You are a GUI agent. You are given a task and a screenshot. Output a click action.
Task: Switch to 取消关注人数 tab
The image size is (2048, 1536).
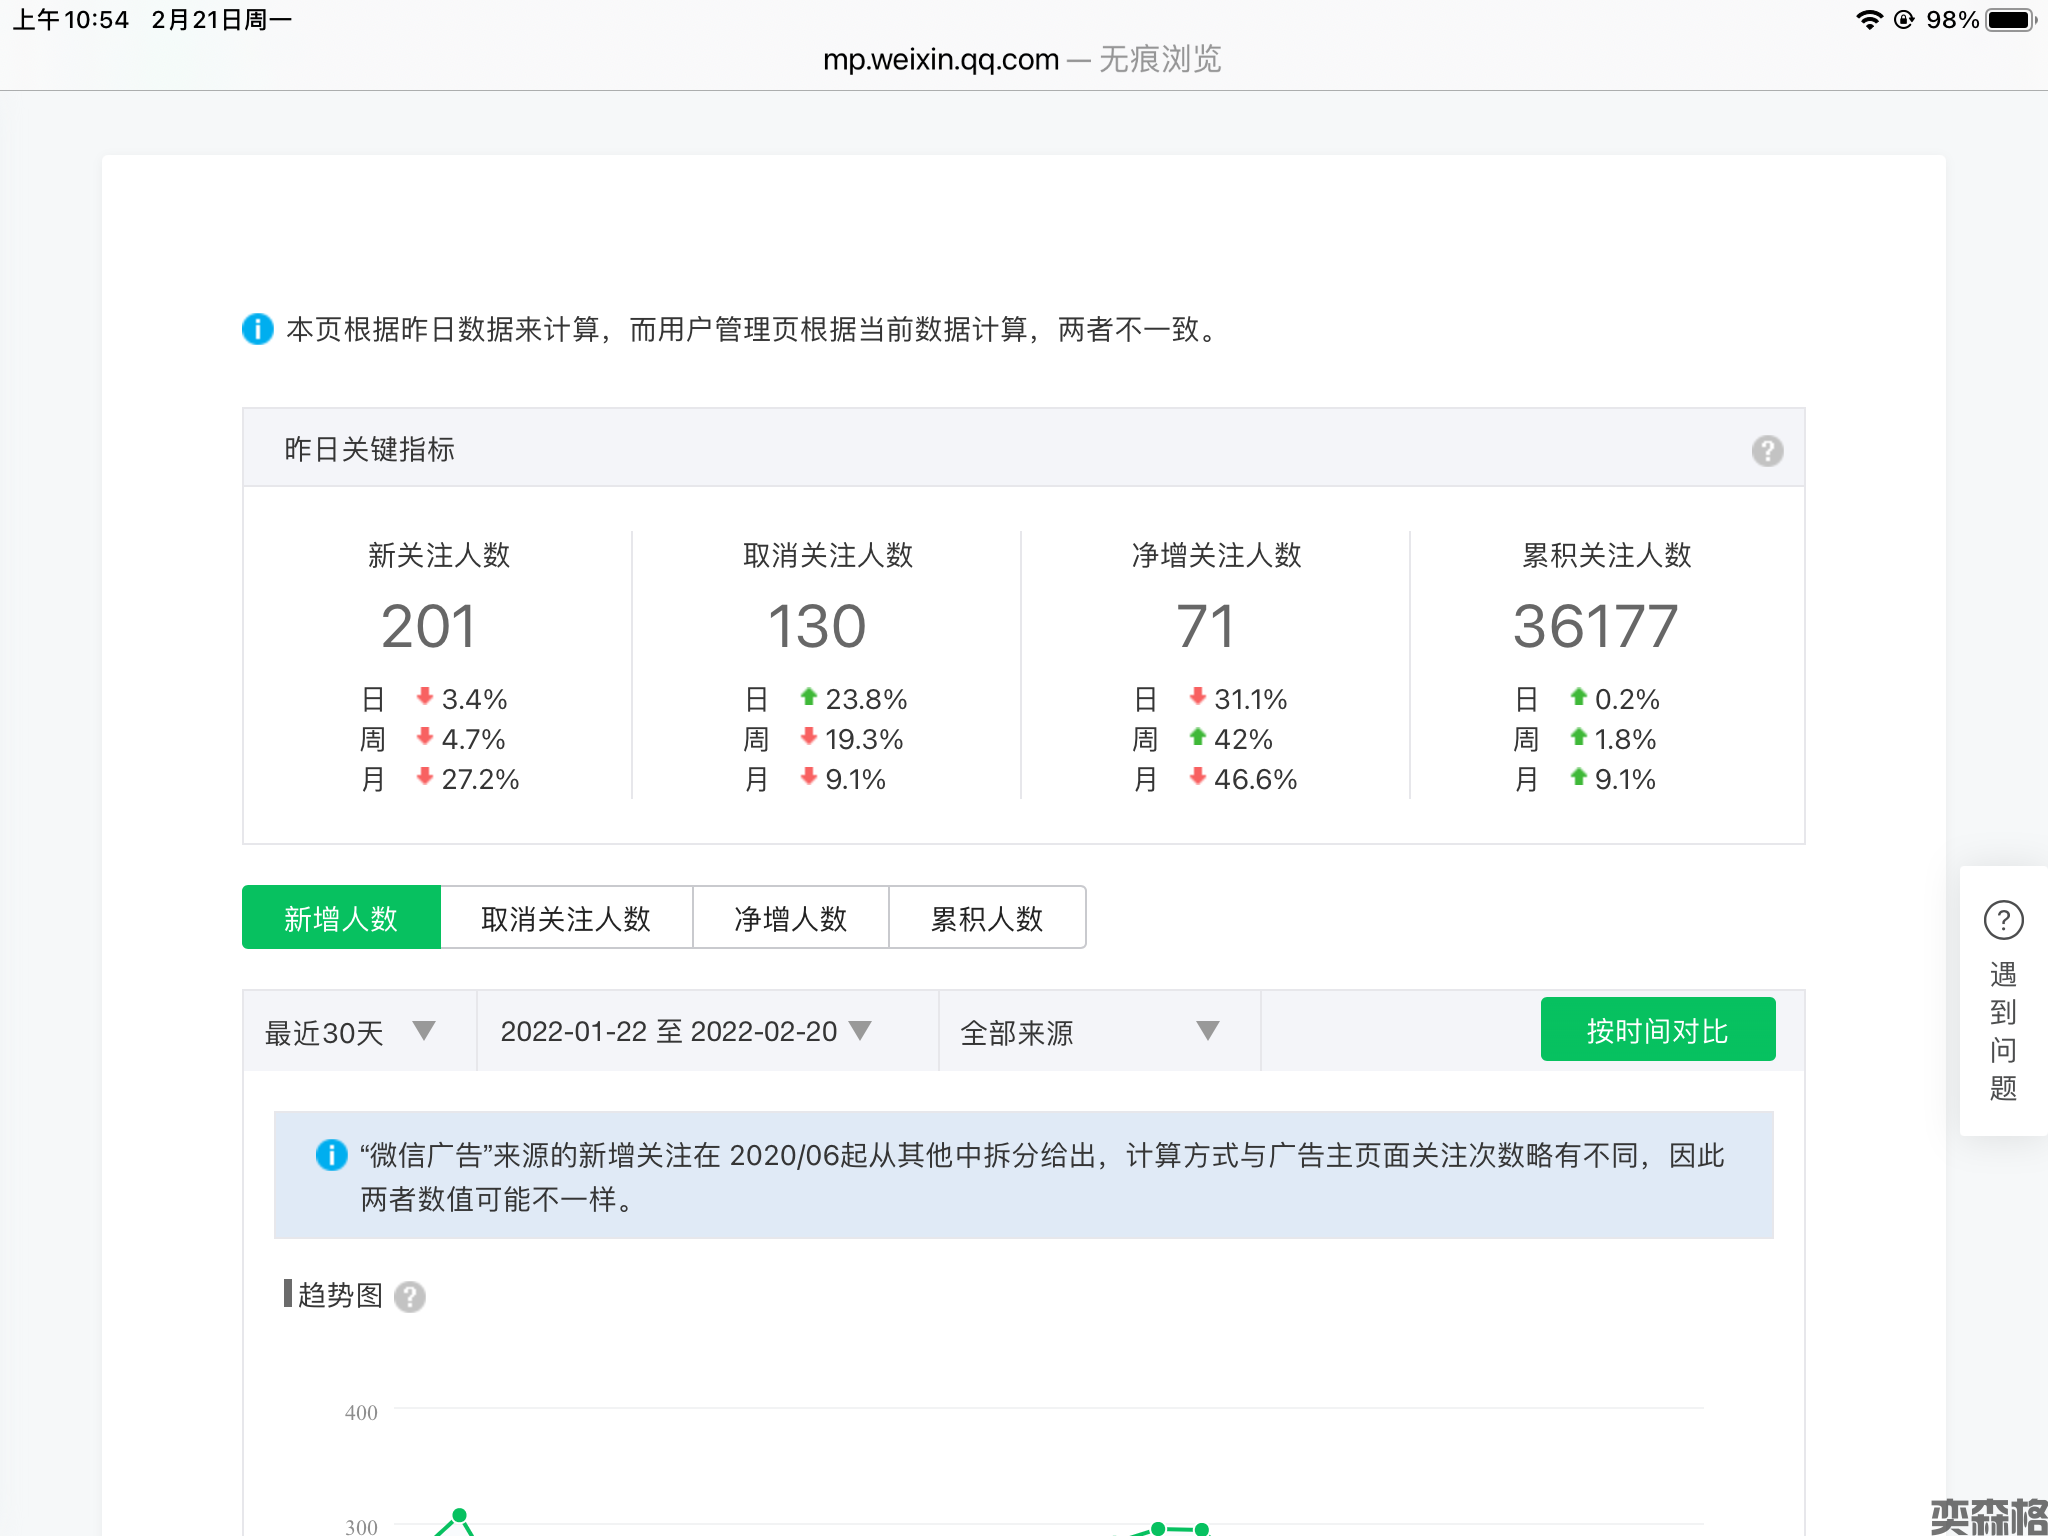point(566,918)
